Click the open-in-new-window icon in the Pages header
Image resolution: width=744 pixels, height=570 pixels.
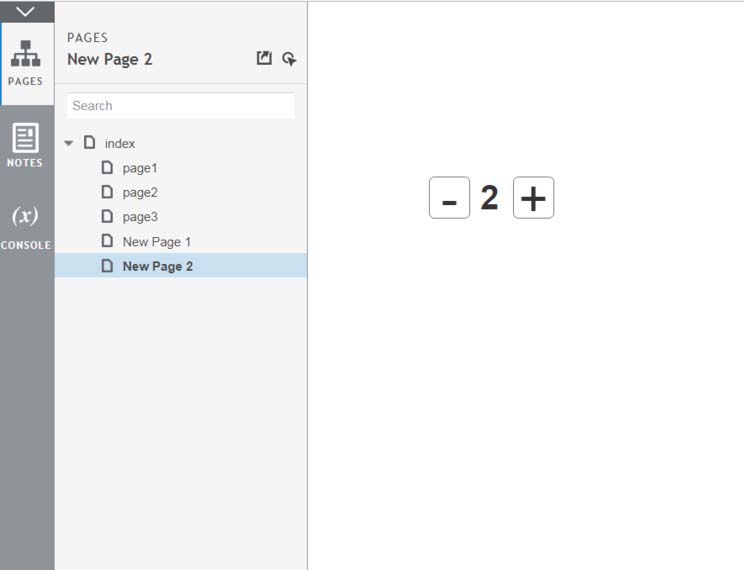pos(264,59)
